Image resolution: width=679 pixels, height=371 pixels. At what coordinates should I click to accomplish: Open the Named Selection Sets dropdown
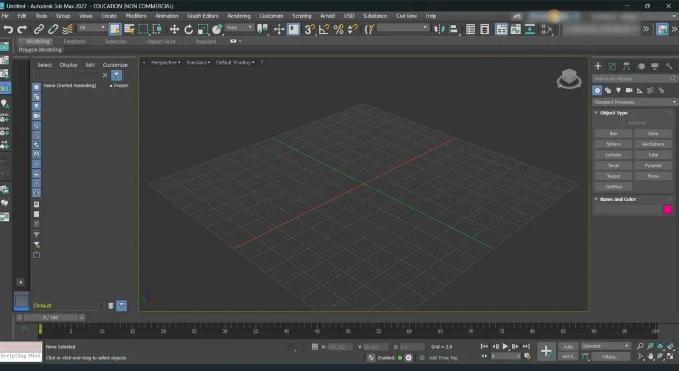pos(403,28)
